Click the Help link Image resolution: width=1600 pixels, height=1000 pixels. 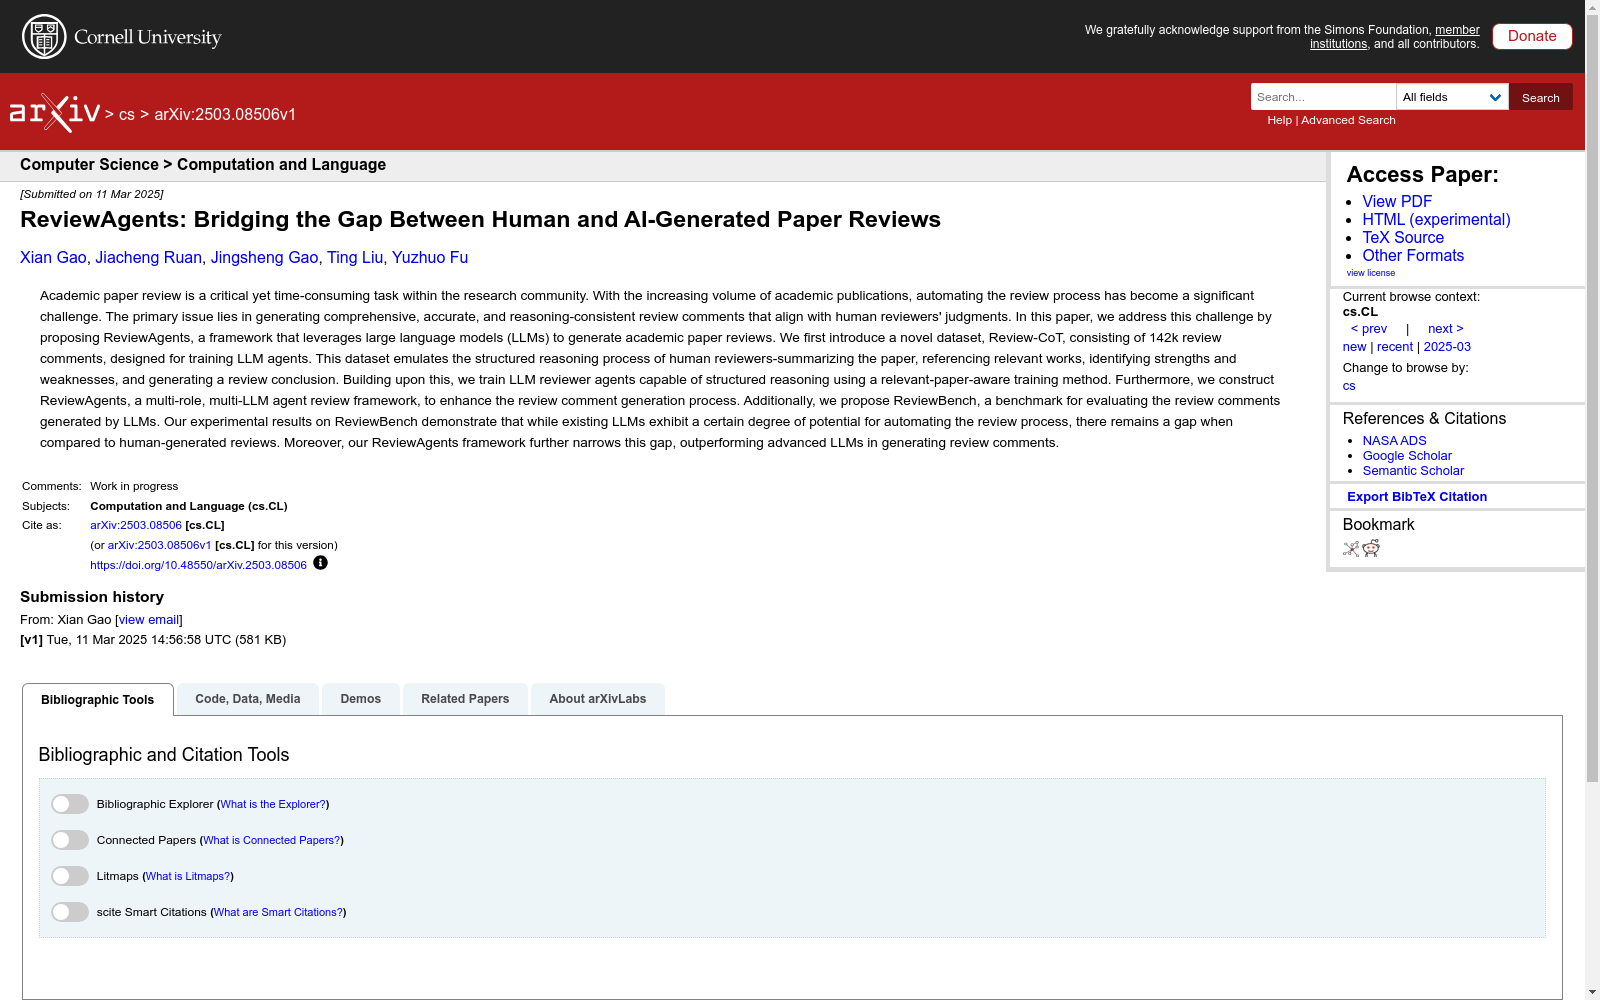[1279, 120]
